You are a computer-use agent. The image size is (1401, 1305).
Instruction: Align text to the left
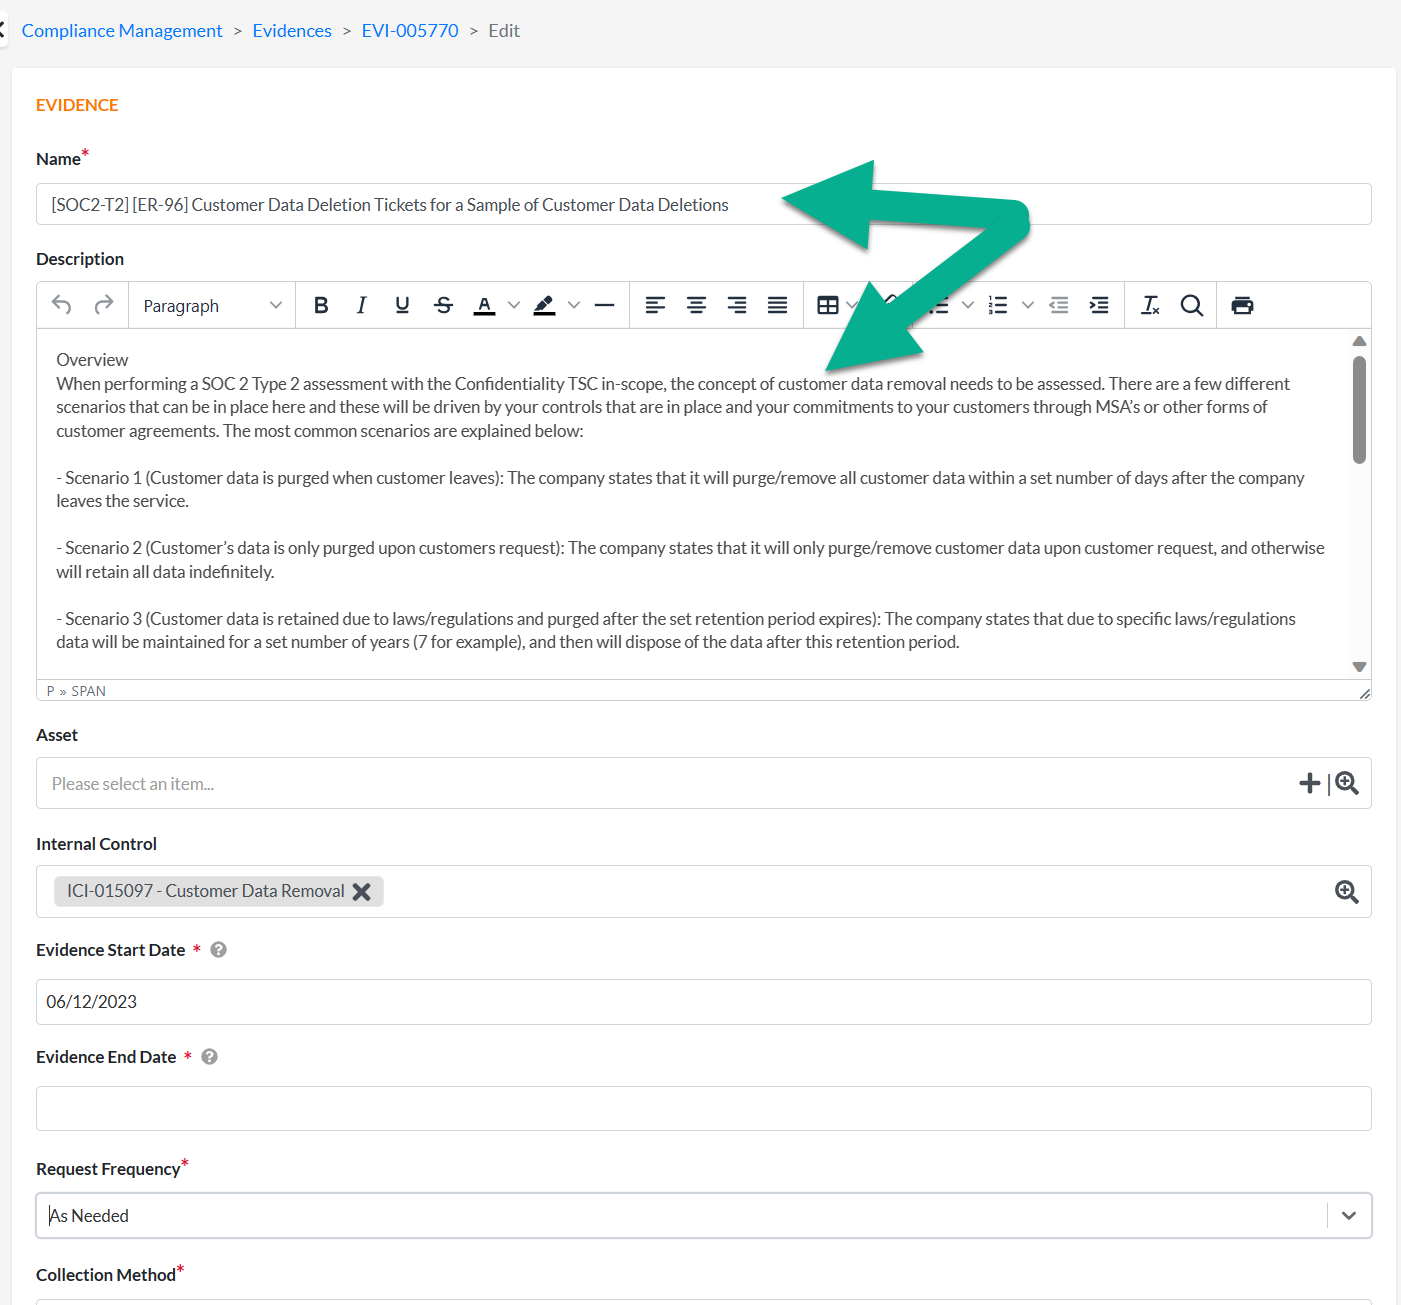[655, 305]
